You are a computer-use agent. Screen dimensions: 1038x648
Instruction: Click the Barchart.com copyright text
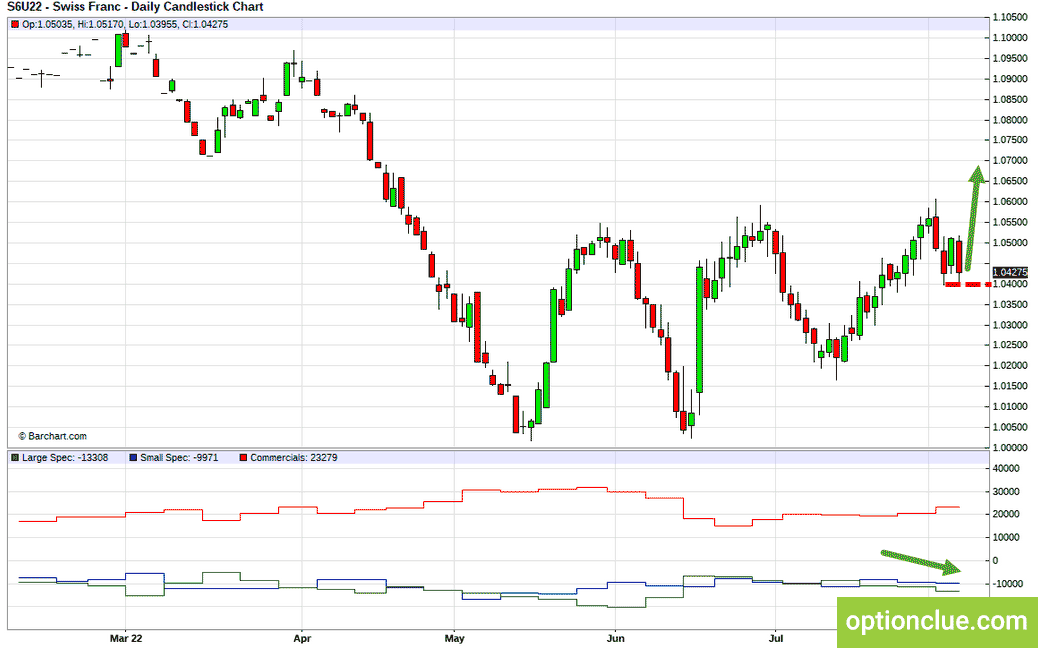[x=52, y=436]
